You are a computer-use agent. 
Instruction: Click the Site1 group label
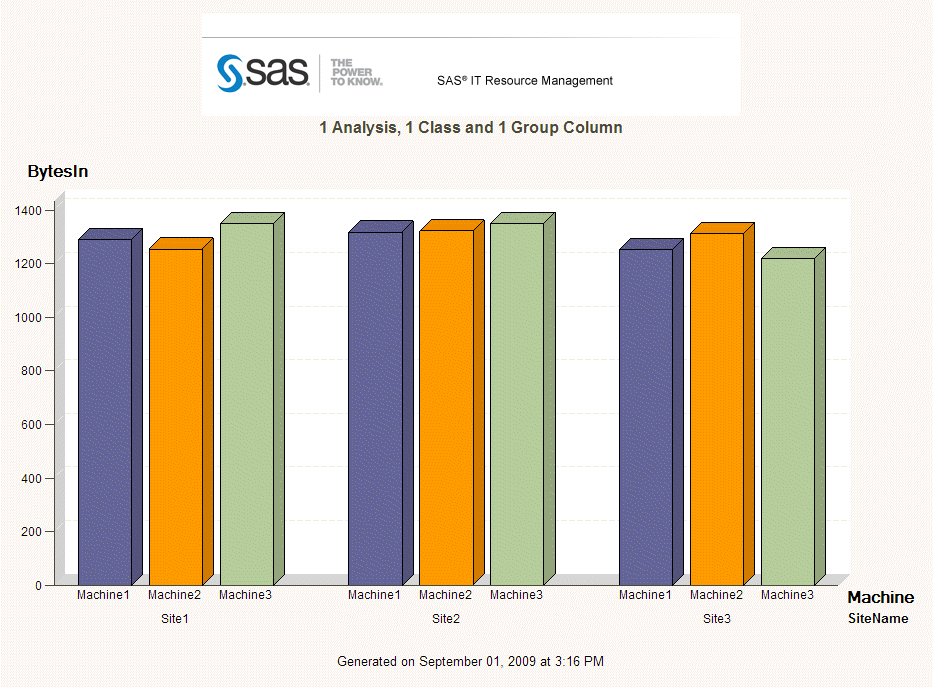[x=175, y=619]
